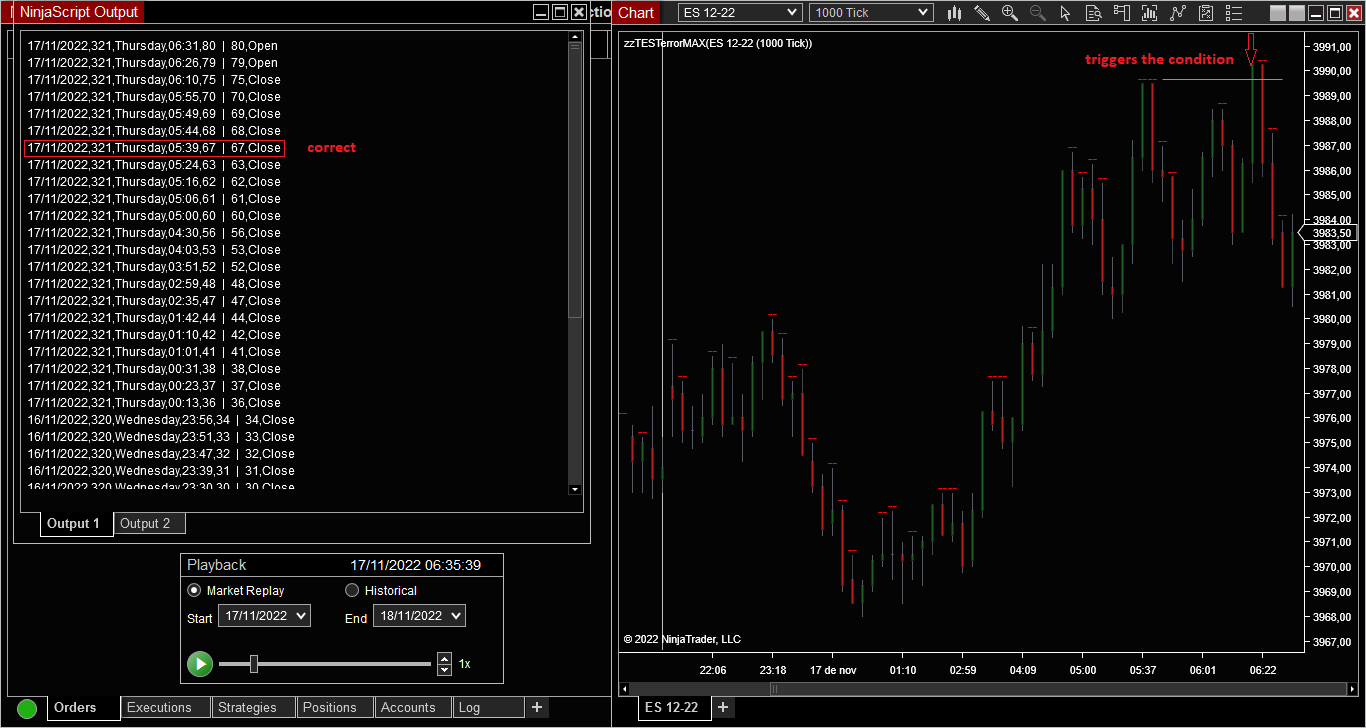This screenshot has height=728, width=1366.
Task: Click the Chart window title label
Action: [x=636, y=13]
